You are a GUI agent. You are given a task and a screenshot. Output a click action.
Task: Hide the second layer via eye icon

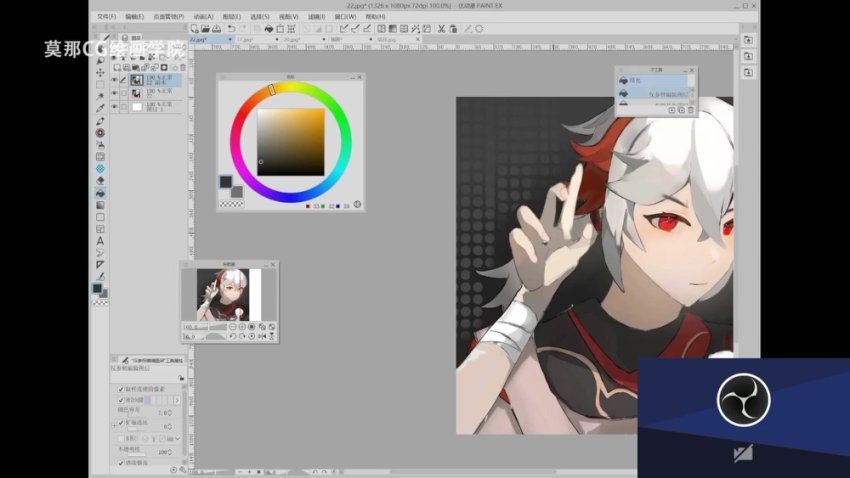point(114,93)
